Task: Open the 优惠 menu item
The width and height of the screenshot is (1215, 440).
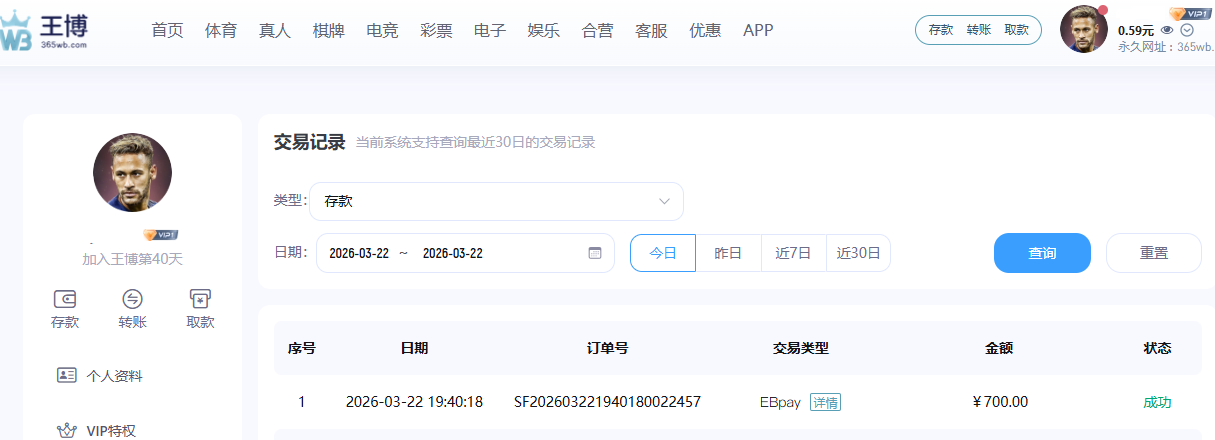Action: (705, 30)
